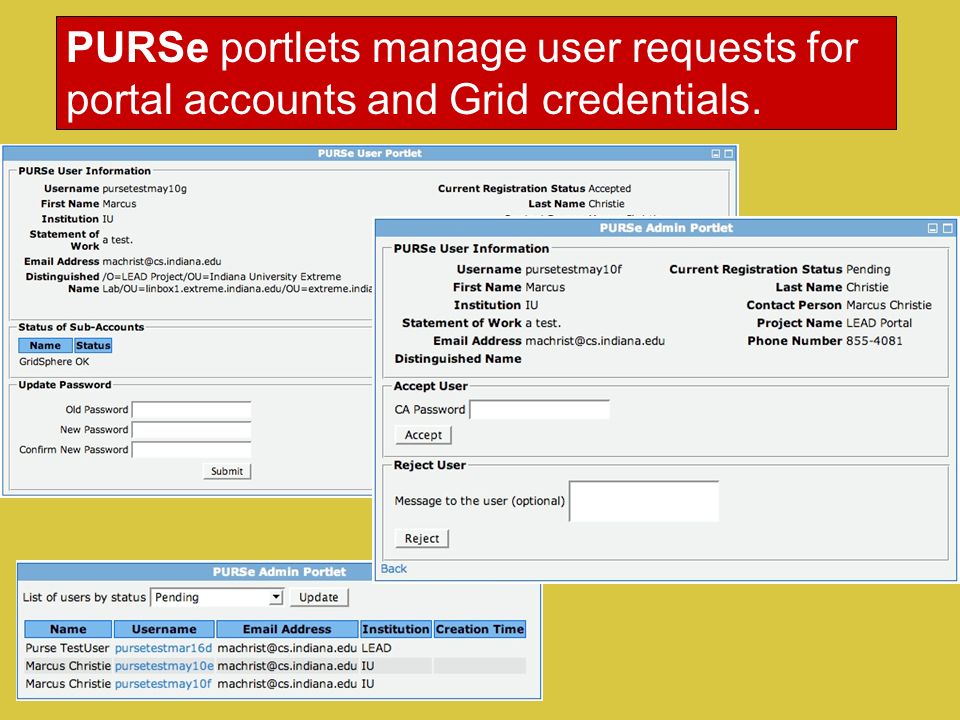Image resolution: width=960 pixels, height=720 pixels.
Task: Click the 'Update Password' section label
Action: click(x=65, y=384)
